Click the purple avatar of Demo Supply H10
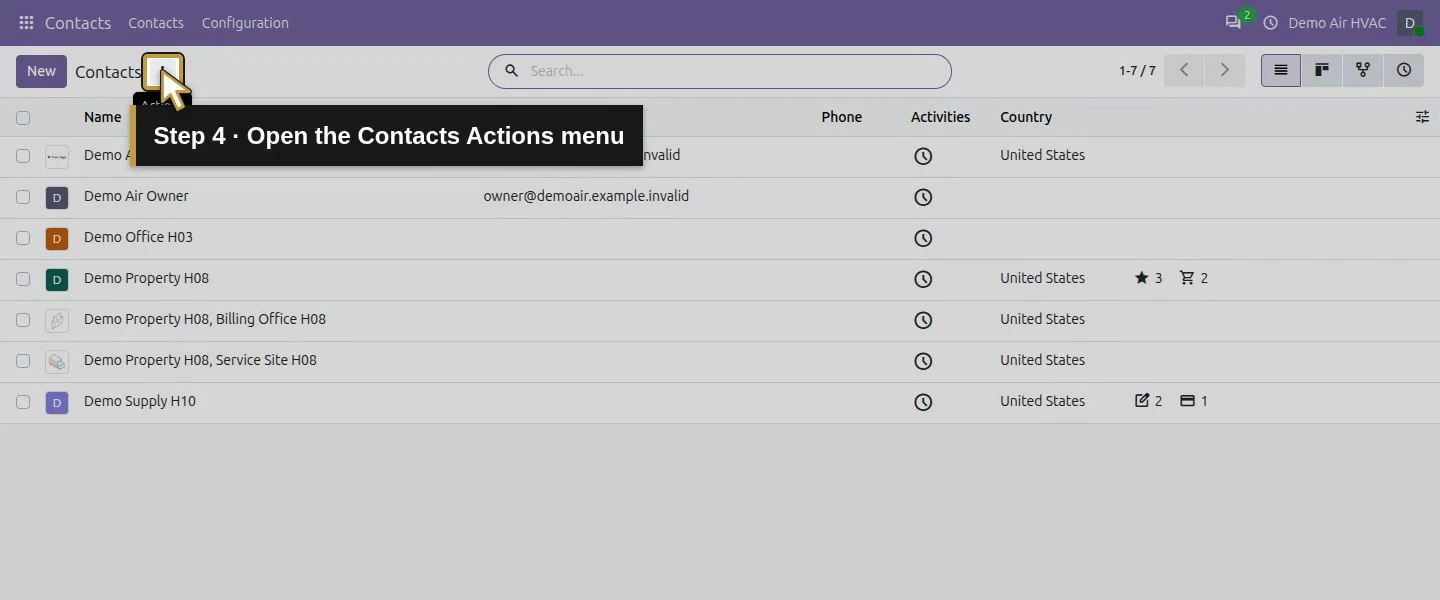The width and height of the screenshot is (1440, 600). point(57,403)
